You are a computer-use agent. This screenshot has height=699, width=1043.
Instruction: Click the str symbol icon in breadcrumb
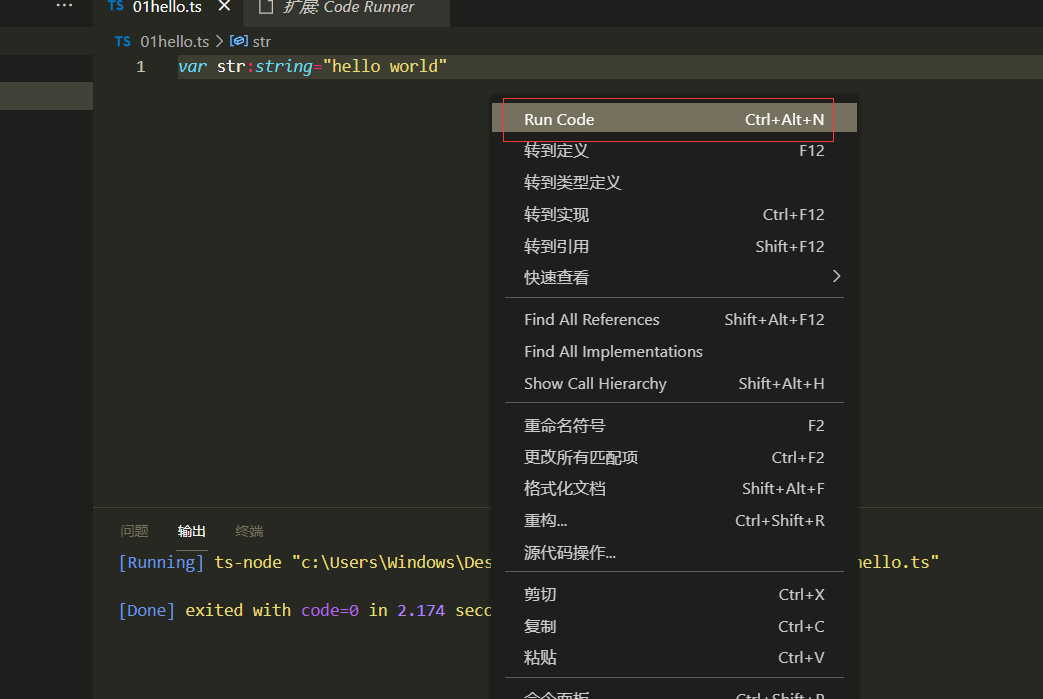239,41
